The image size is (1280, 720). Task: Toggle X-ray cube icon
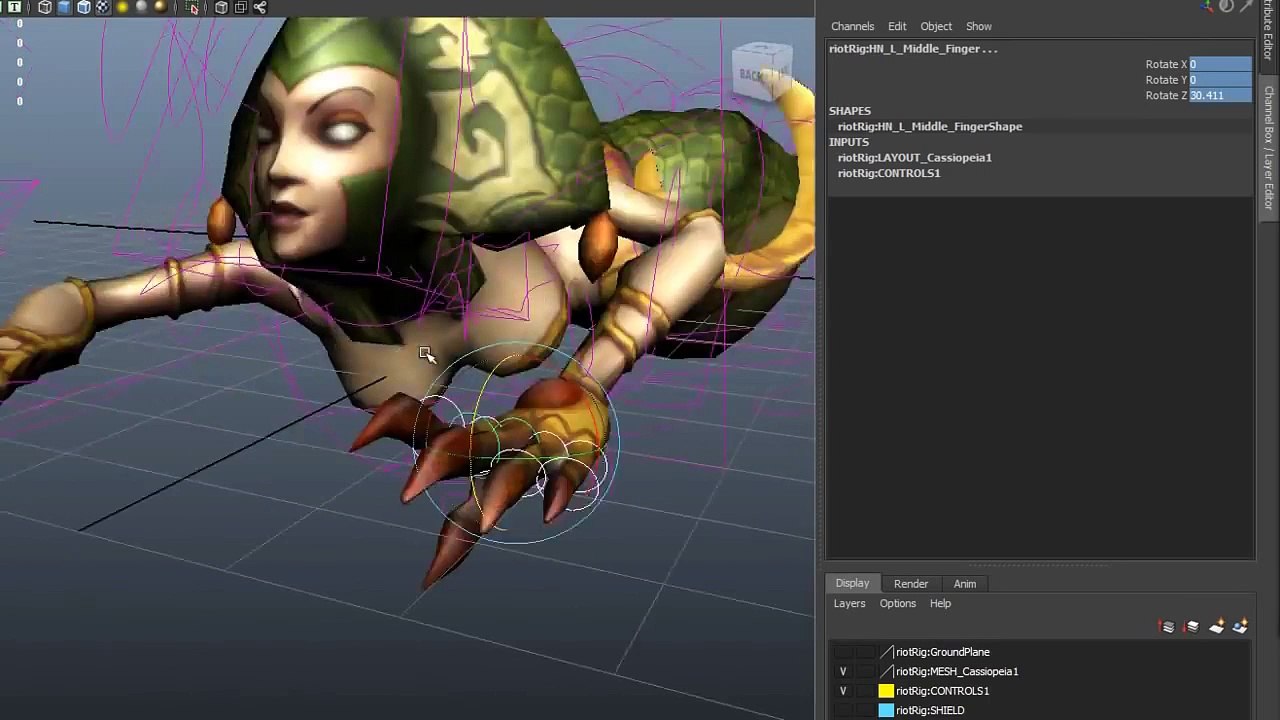(221, 7)
